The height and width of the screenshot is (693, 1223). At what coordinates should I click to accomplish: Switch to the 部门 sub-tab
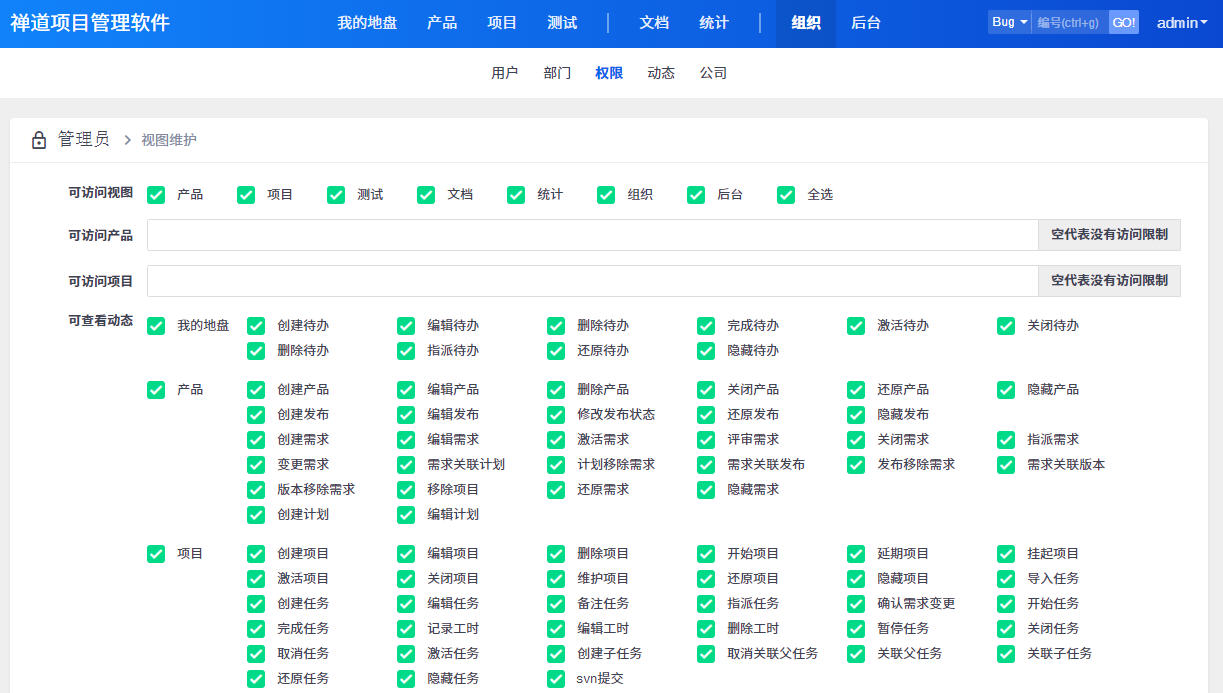click(557, 73)
